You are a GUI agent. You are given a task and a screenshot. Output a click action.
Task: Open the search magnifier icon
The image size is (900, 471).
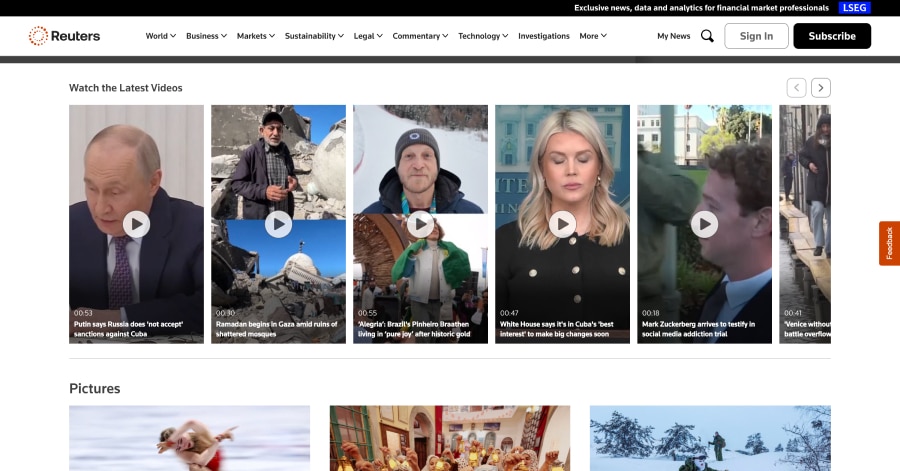click(707, 36)
